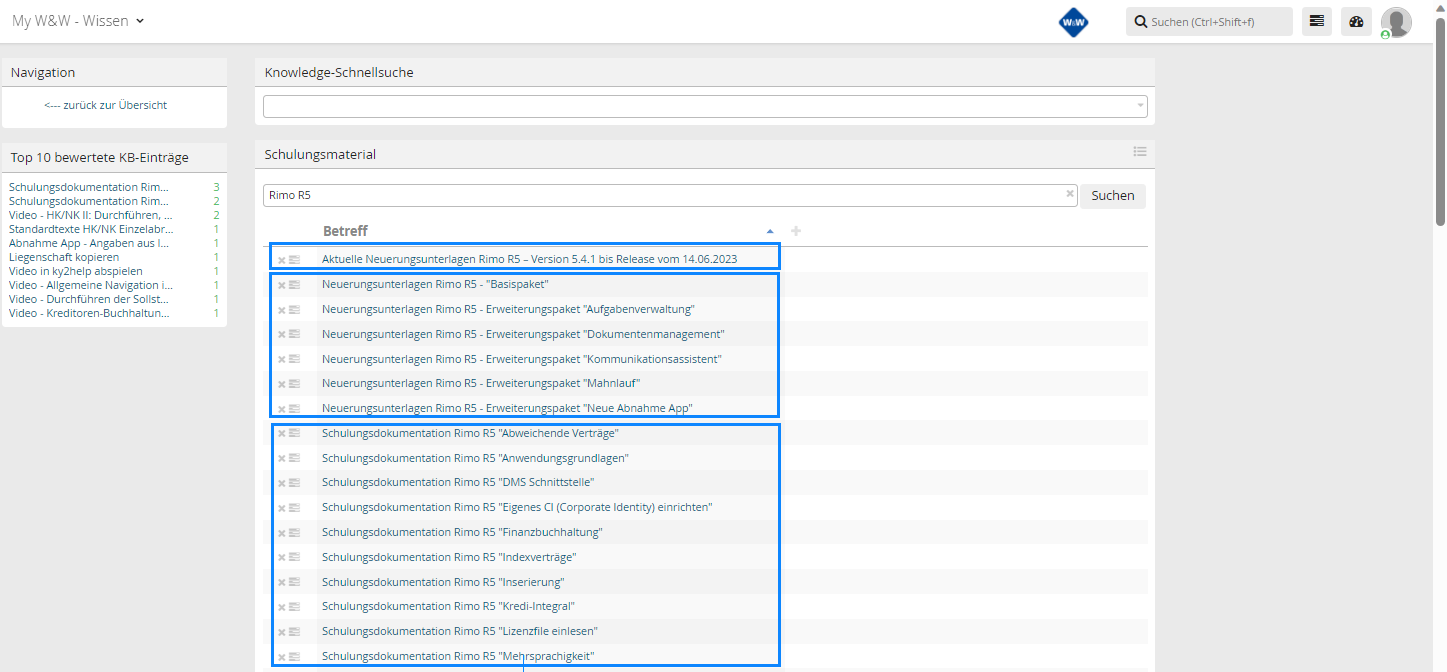This screenshot has height=672, width=1447.
Task: Open Schulungsdokumentation "Mehrsprachigkeit"
Action: point(458,656)
